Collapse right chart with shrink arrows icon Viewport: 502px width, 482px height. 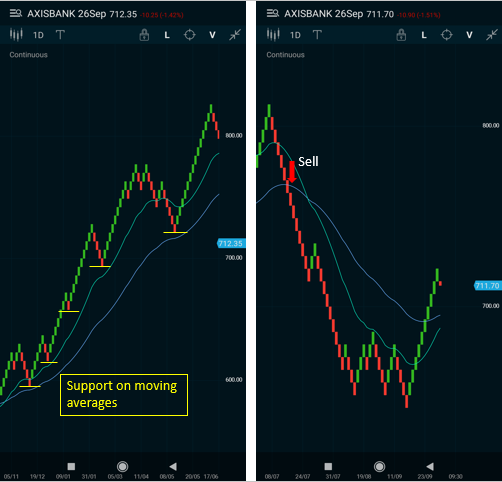[x=492, y=35]
